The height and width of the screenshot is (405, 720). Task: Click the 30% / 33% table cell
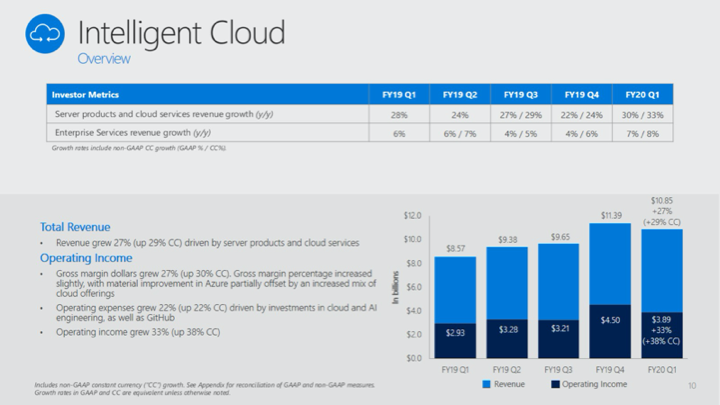pyautogui.click(x=644, y=114)
